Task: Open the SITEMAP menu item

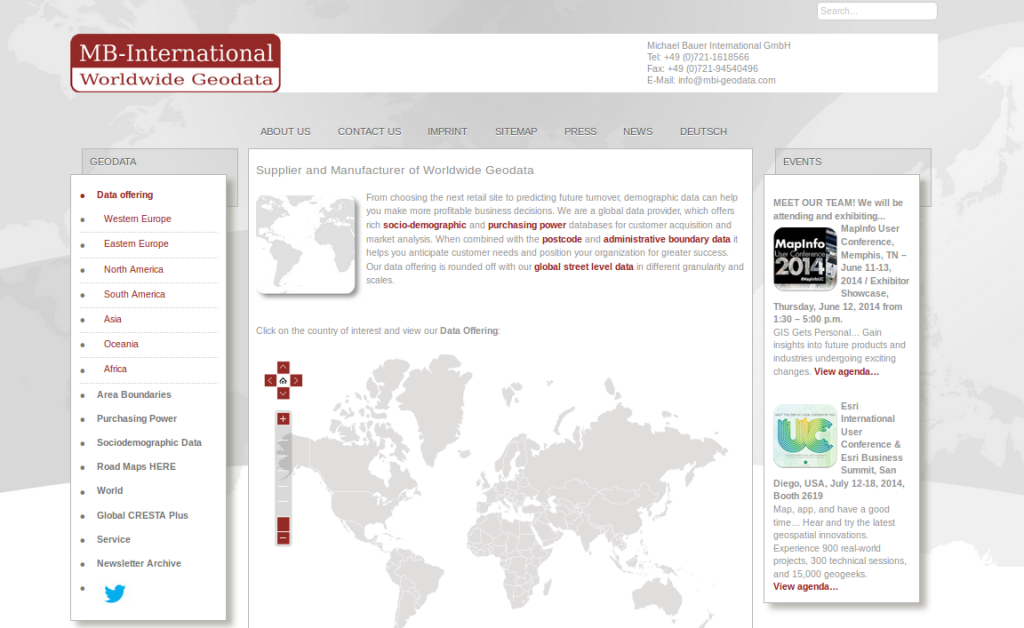Action: [x=516, y=131]
